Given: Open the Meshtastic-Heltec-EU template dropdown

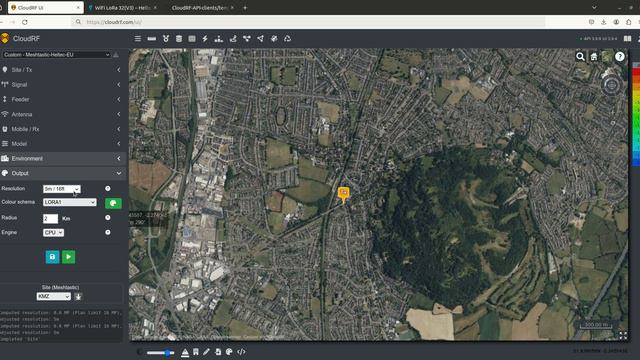Looking at the screenshot, I should click(x=56, y=55).
